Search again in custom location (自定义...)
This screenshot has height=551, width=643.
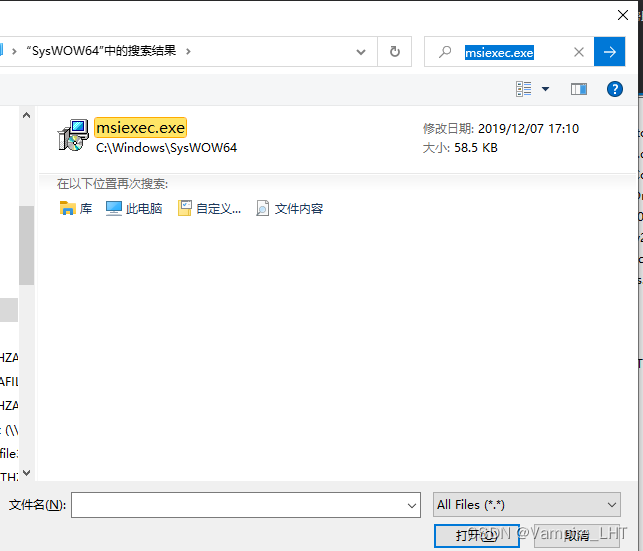(x=210, y=209)
